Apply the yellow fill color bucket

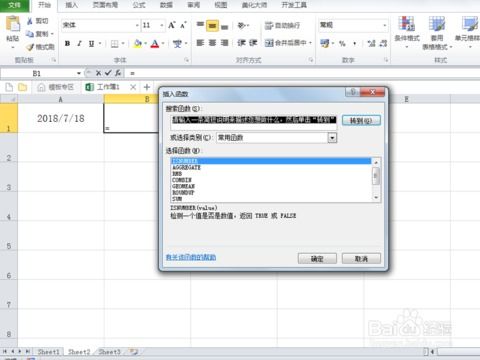click(x=137, y=43)
